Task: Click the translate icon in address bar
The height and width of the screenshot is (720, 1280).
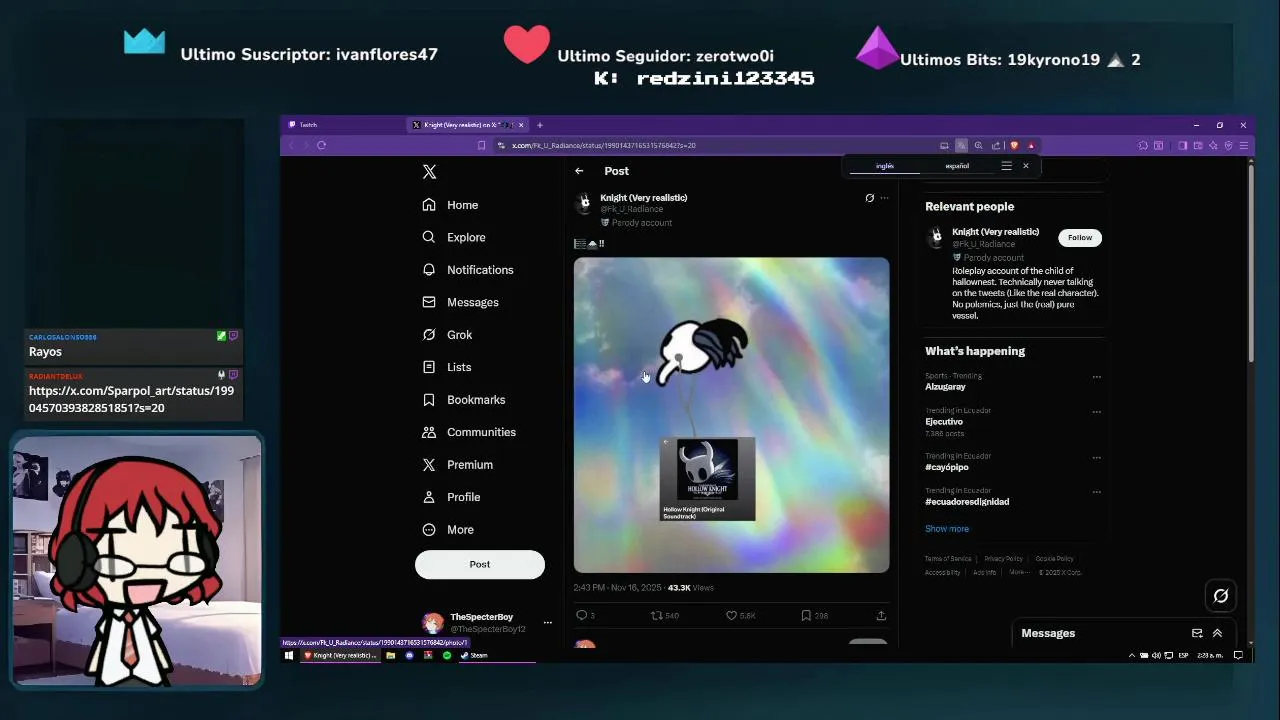Action: (x=961, y=145)
